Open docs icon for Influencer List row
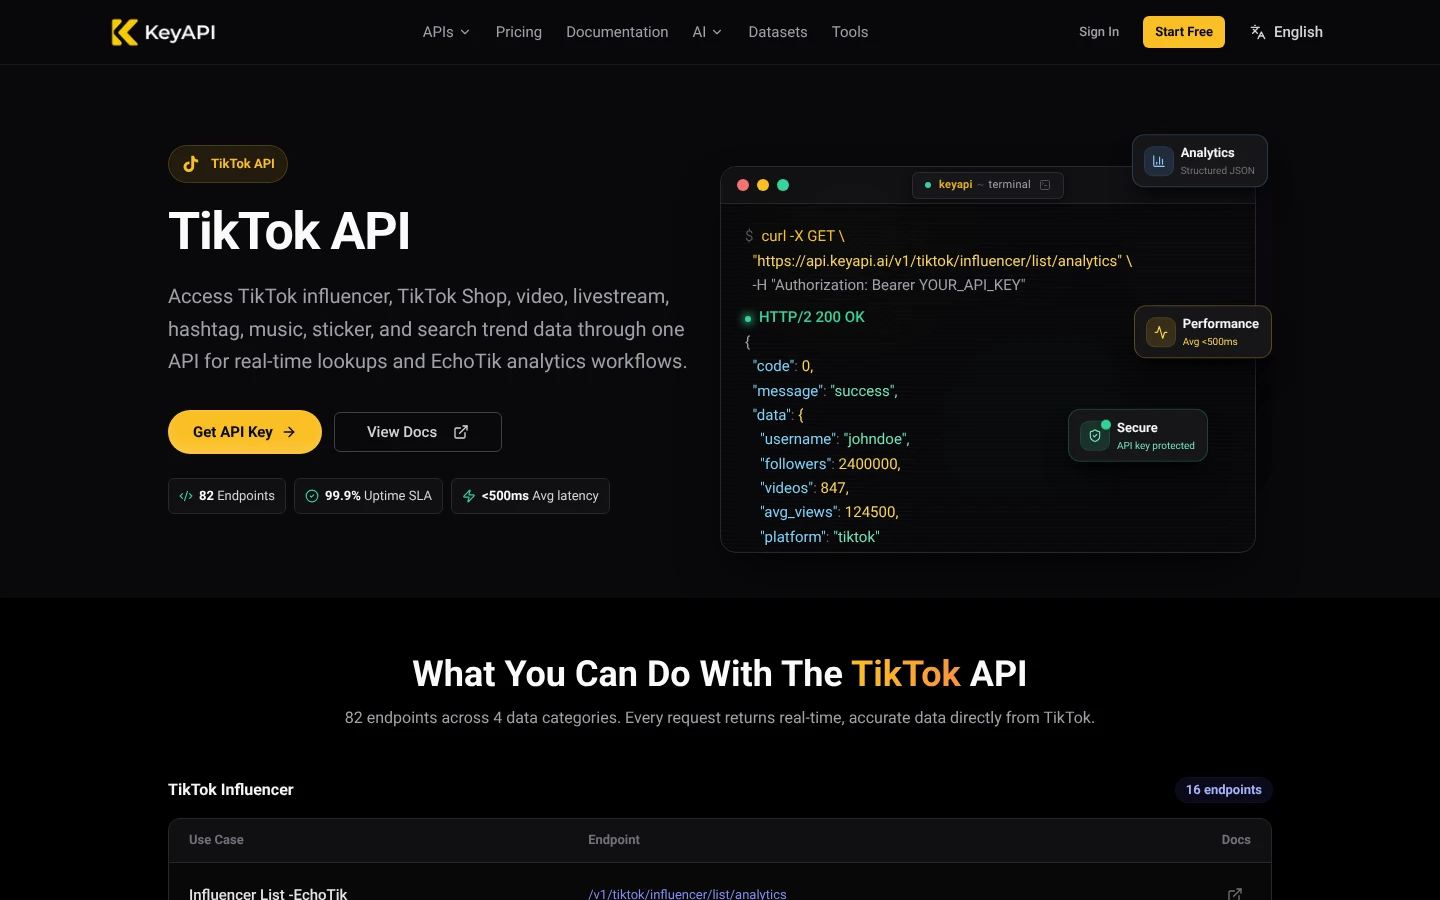1440x900 pixels. pos(1235,894)
